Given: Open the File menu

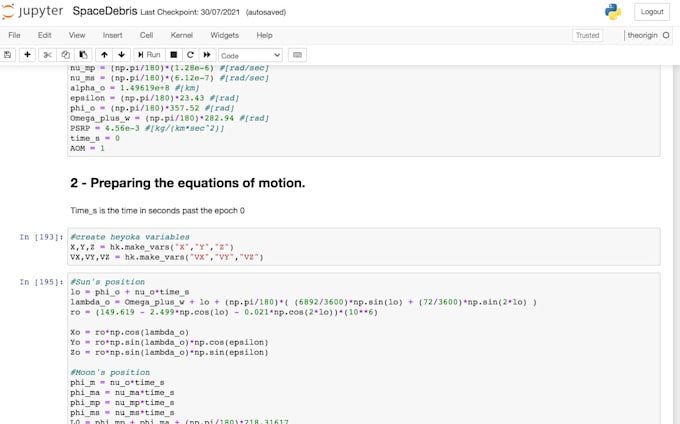Looking at the screenshot, I should pos(14,35).
